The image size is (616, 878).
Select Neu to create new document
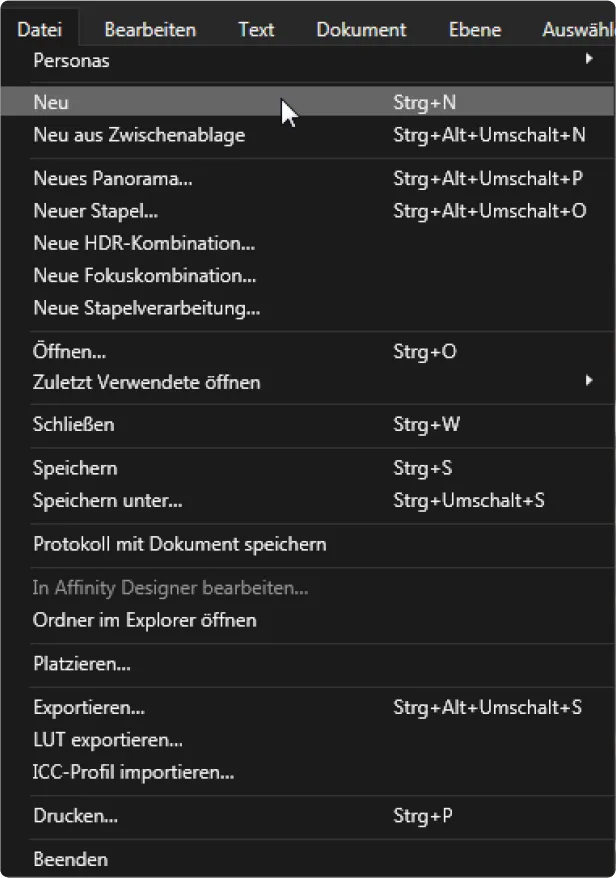click(51, 102)
